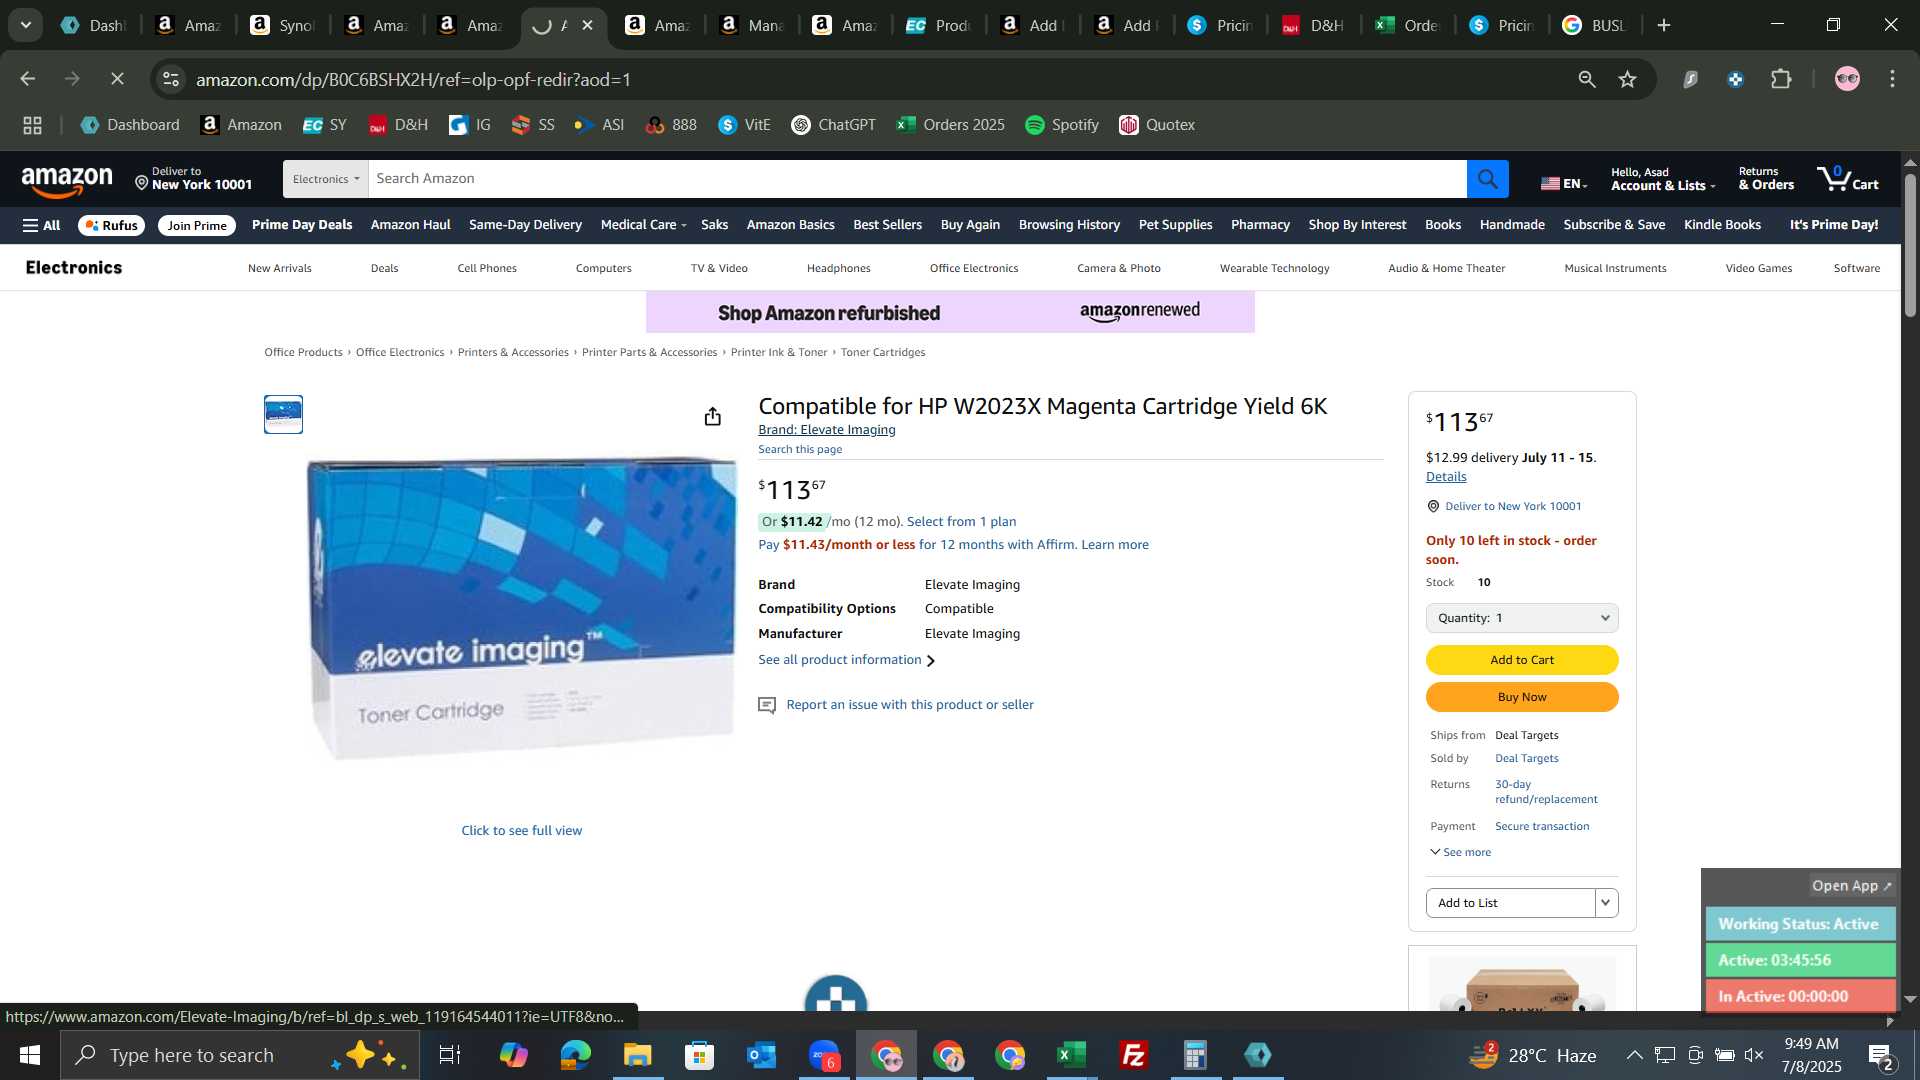Open the Quotex bookmark

(1157, 125)
